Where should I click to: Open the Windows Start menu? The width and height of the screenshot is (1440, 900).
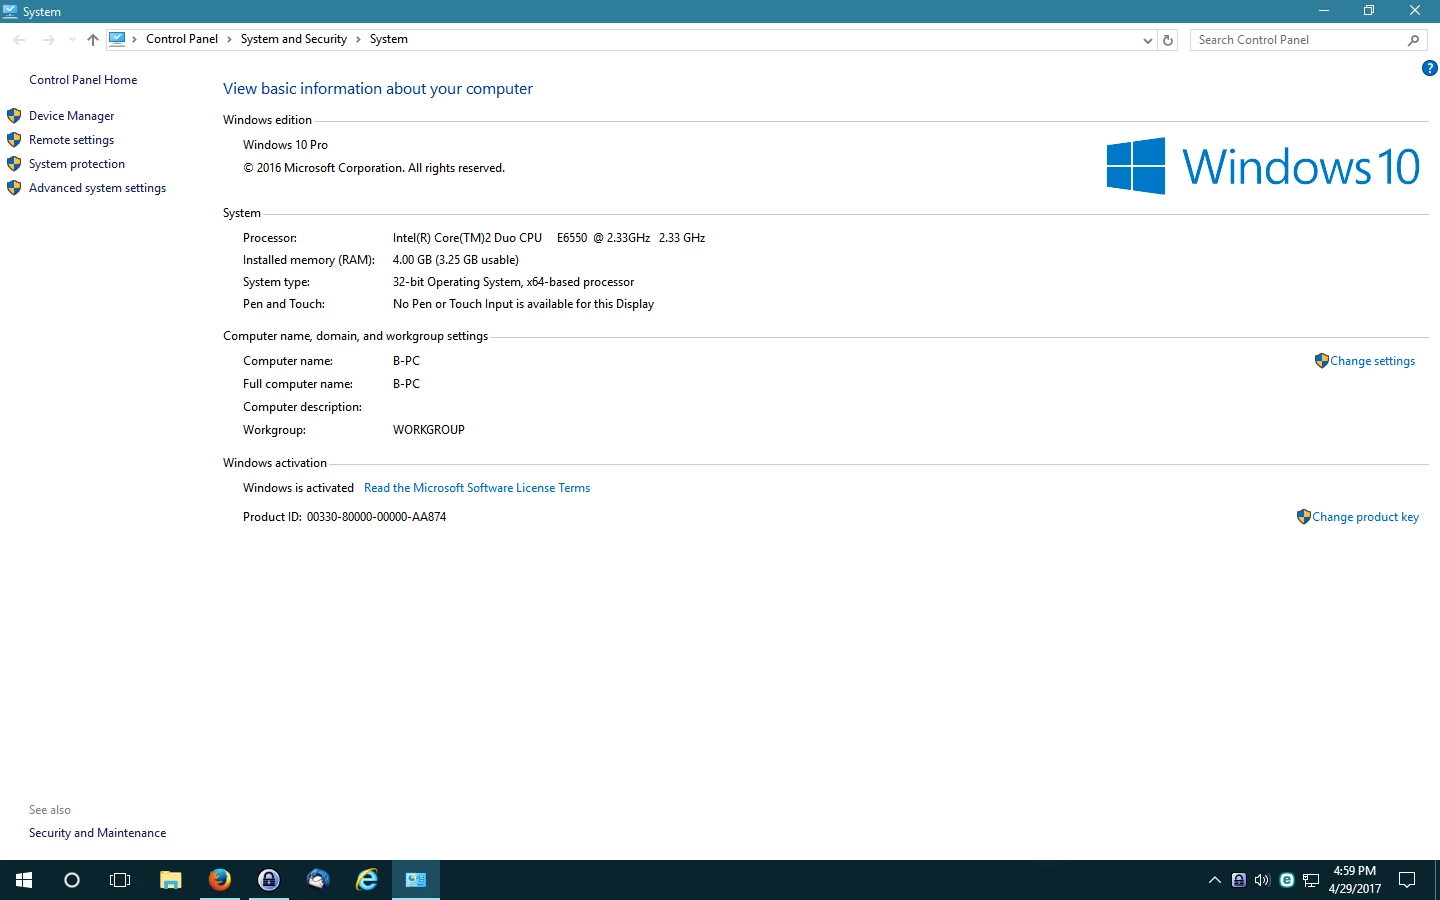point(24,880)
